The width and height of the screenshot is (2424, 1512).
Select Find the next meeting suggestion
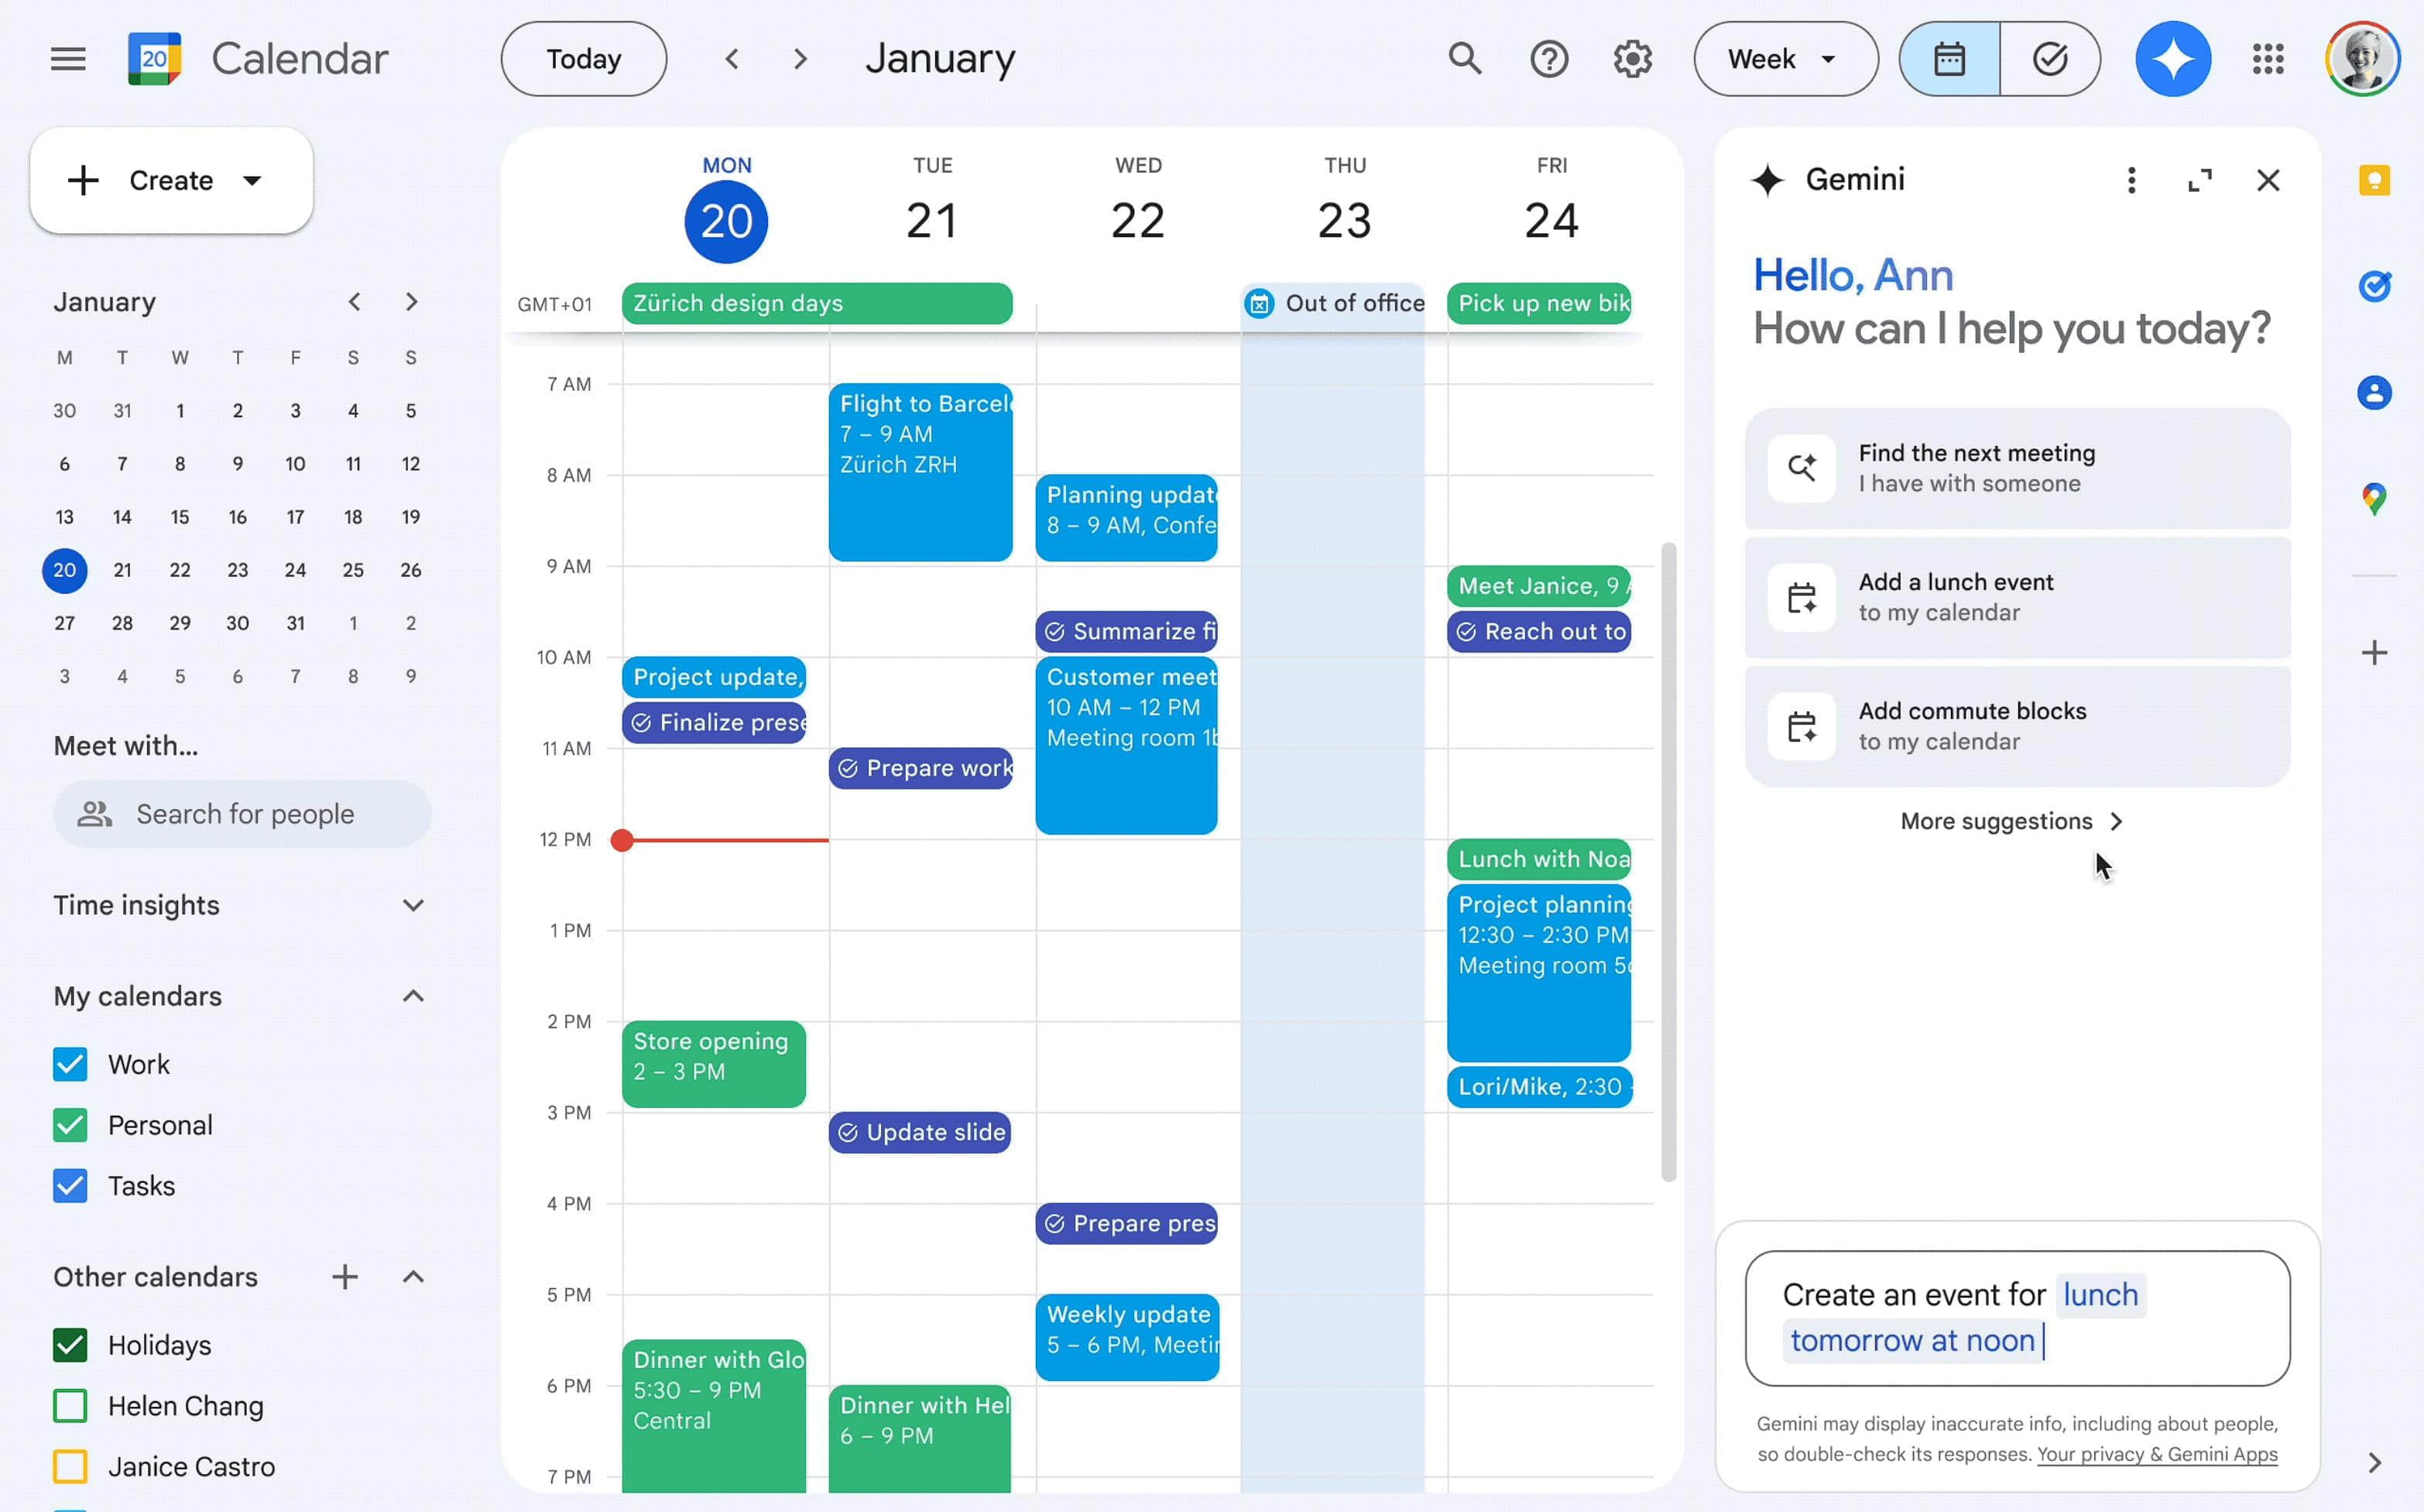[2017, 468]
